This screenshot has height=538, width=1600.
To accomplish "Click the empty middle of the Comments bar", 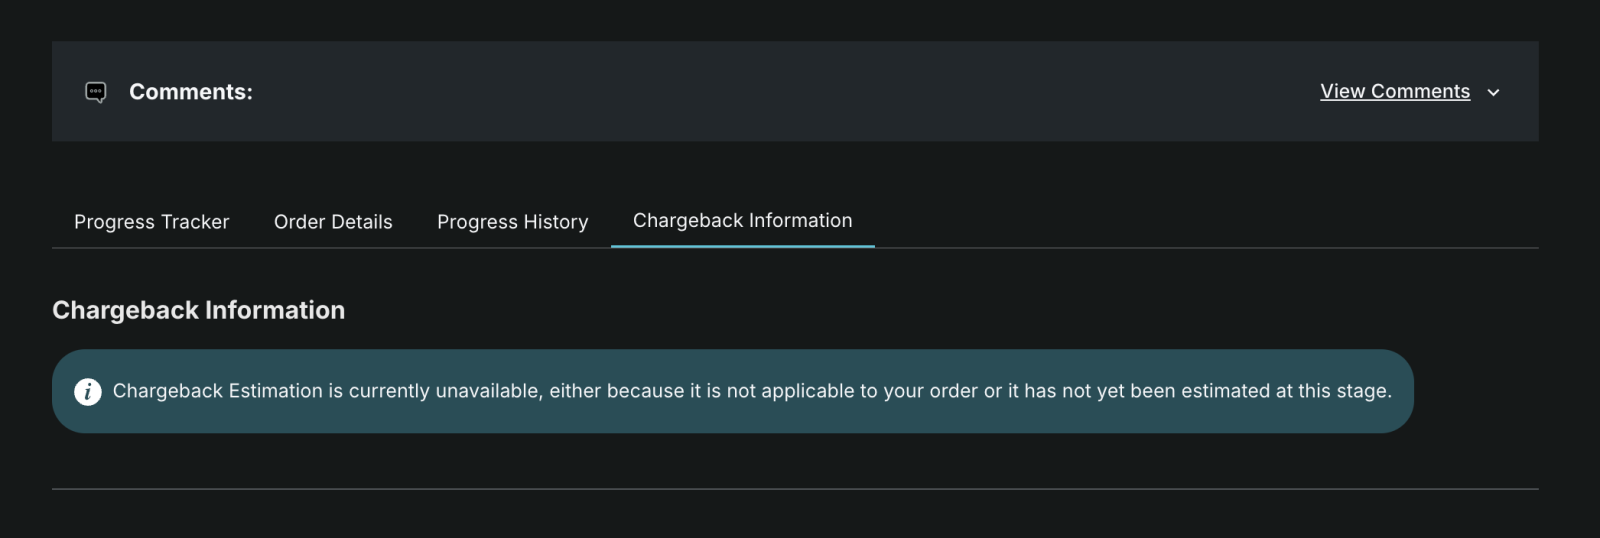I will point(780,92).
